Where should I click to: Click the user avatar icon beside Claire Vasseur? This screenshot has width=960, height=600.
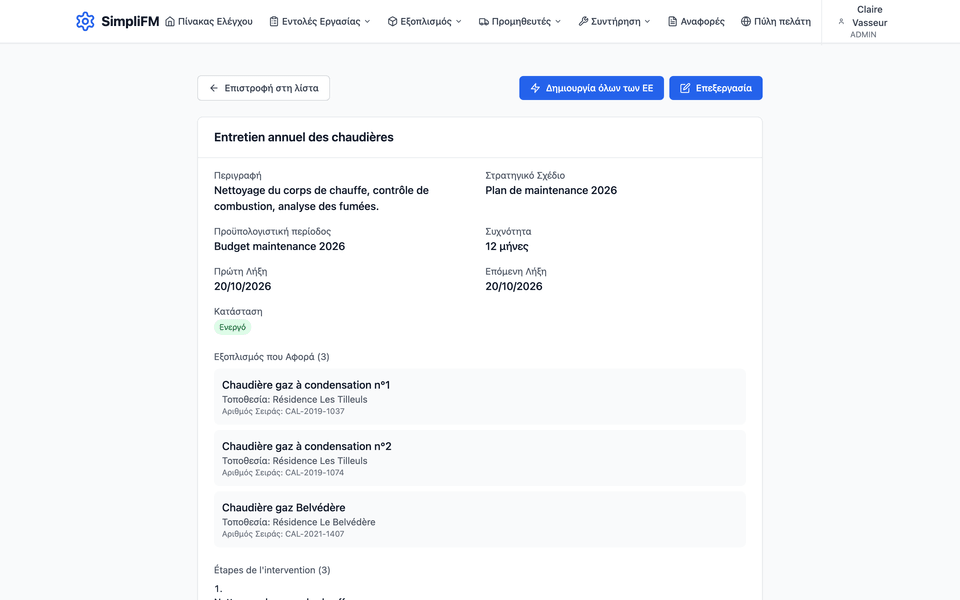click(x=841, y=21)
